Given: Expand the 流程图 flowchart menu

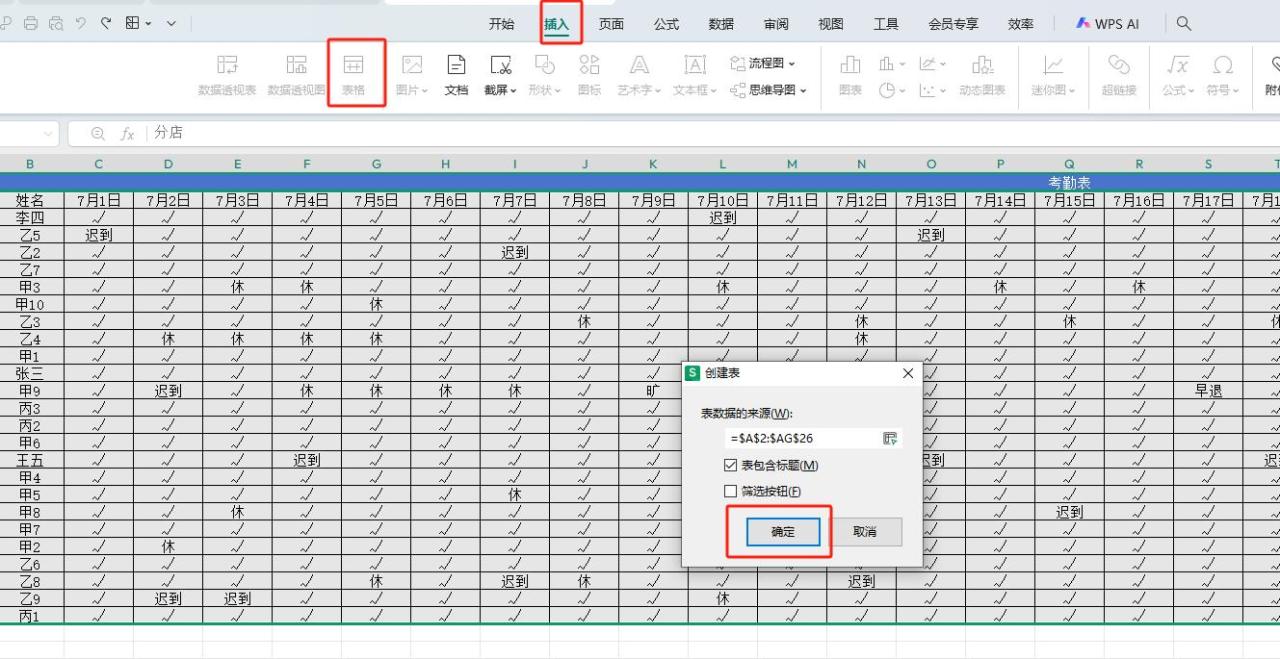Looking at the screenshot, I should (x=763, y=63).
